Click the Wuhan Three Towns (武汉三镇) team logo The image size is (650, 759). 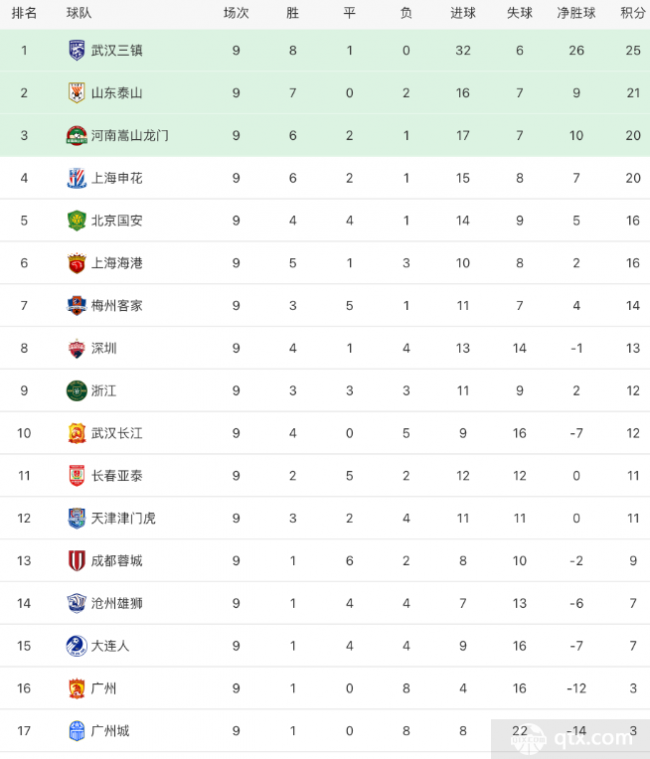pyautogui.click(x=76, y=50)
